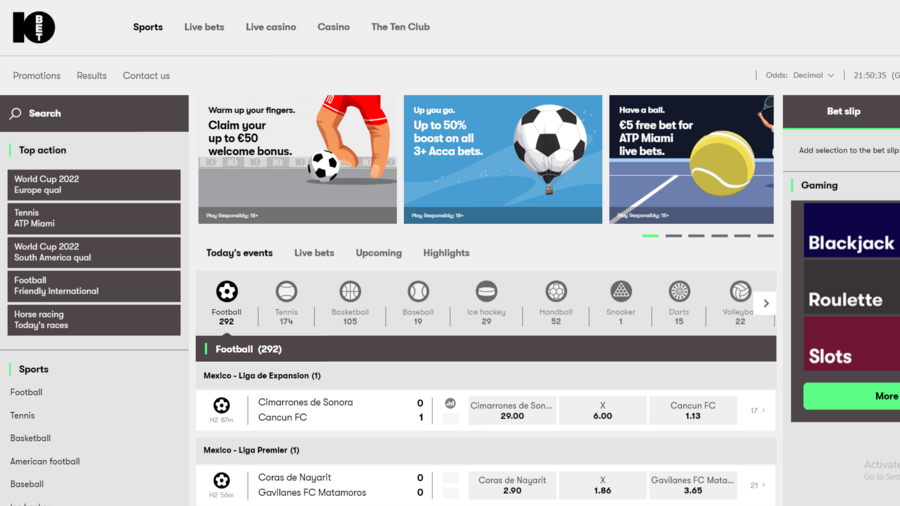
Task: Expand 21 more markets for Coras match
Action: pos(758,485)
